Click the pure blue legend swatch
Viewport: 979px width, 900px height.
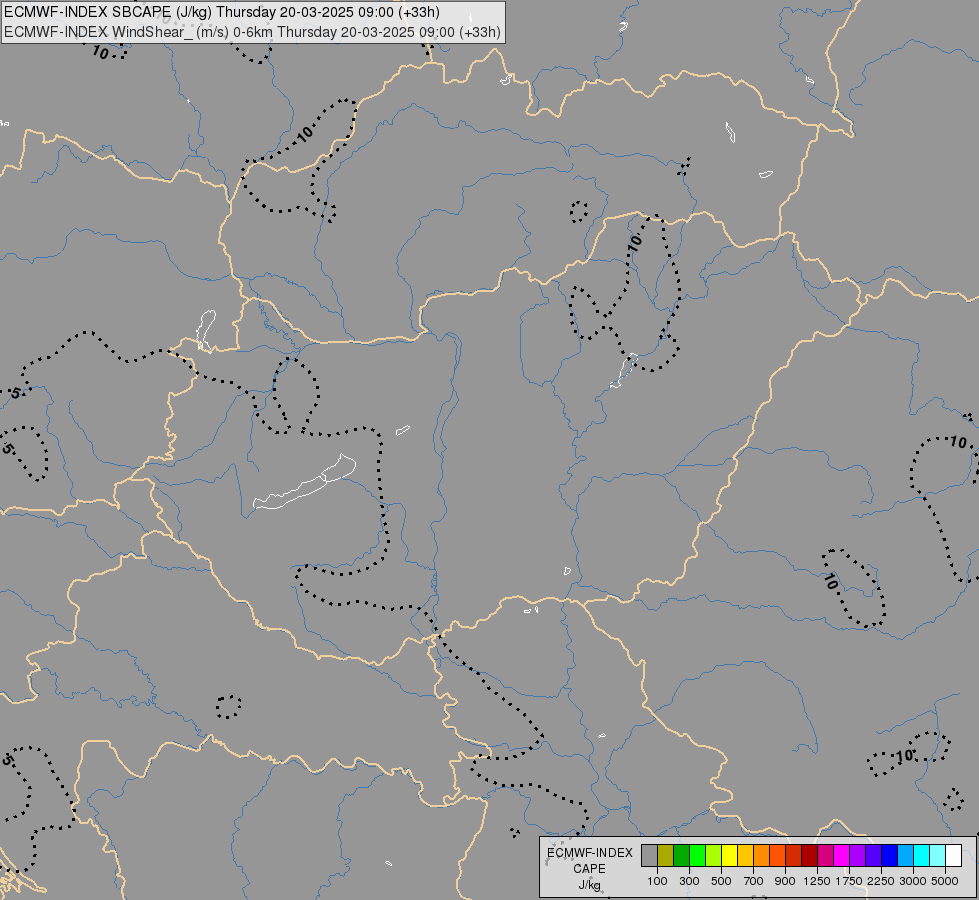point(890,856)
